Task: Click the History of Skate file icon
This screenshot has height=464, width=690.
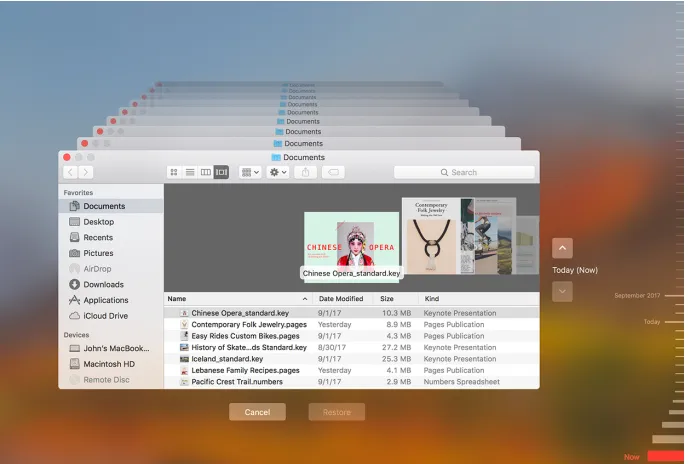Action: pos(184,347)
